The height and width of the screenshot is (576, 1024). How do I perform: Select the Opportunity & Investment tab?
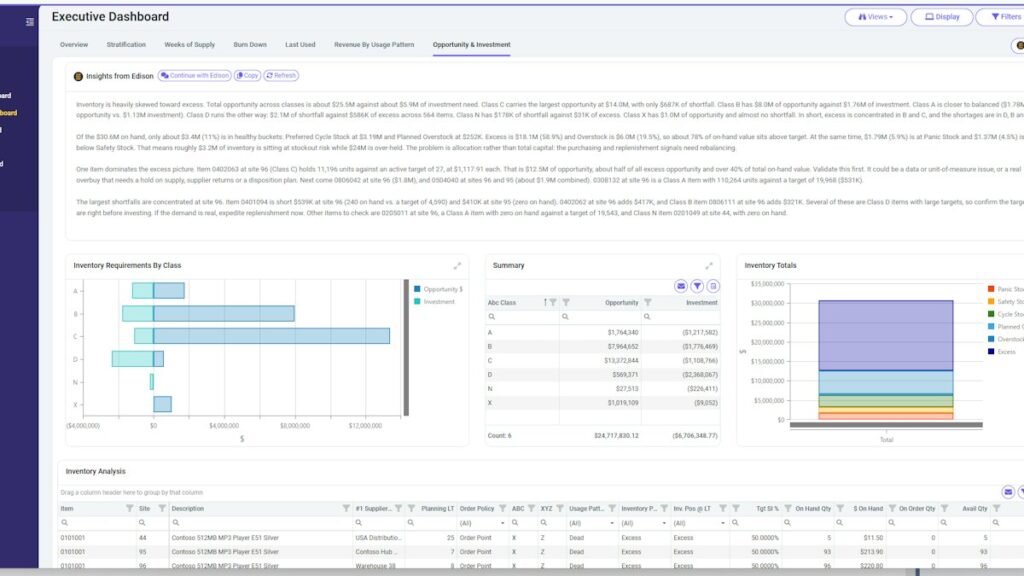point(472,45)
